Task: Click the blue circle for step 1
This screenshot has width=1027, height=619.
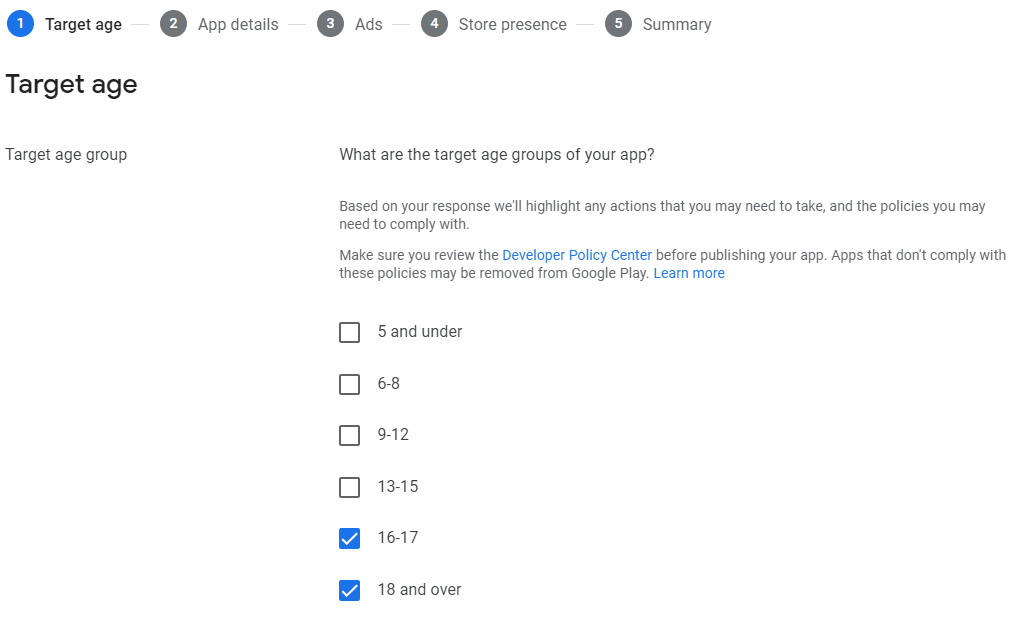Action: [x=20, y=23]
